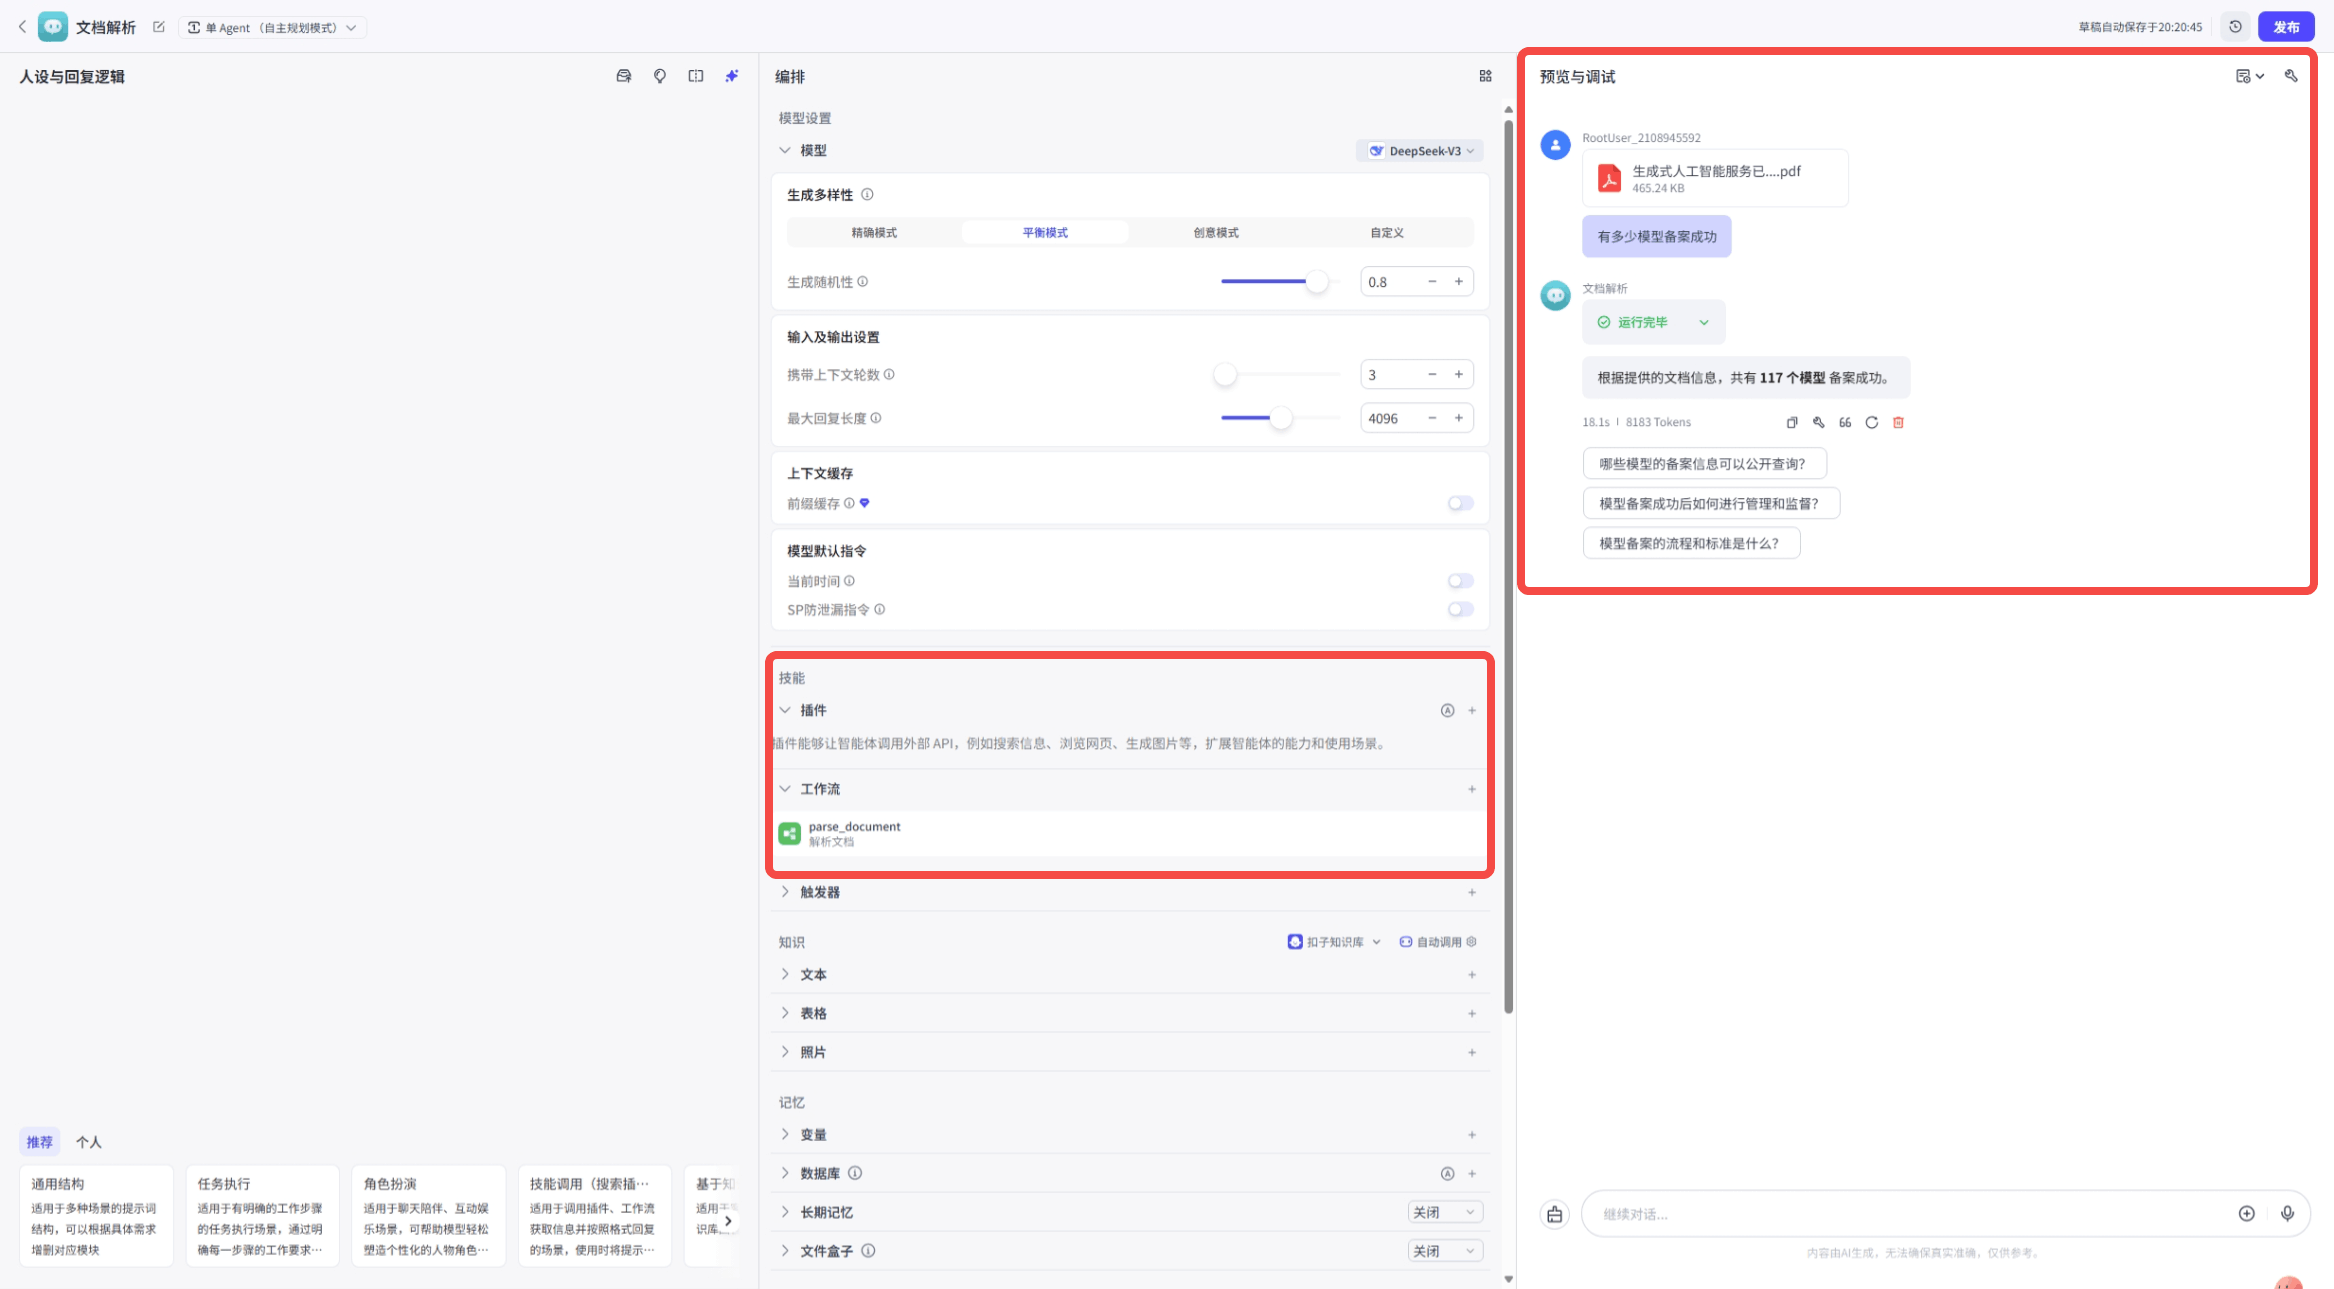Add a workflow with plus icon
Image resolution: width=2334 pixels, height=1289 pixels.
[1472, 789]
